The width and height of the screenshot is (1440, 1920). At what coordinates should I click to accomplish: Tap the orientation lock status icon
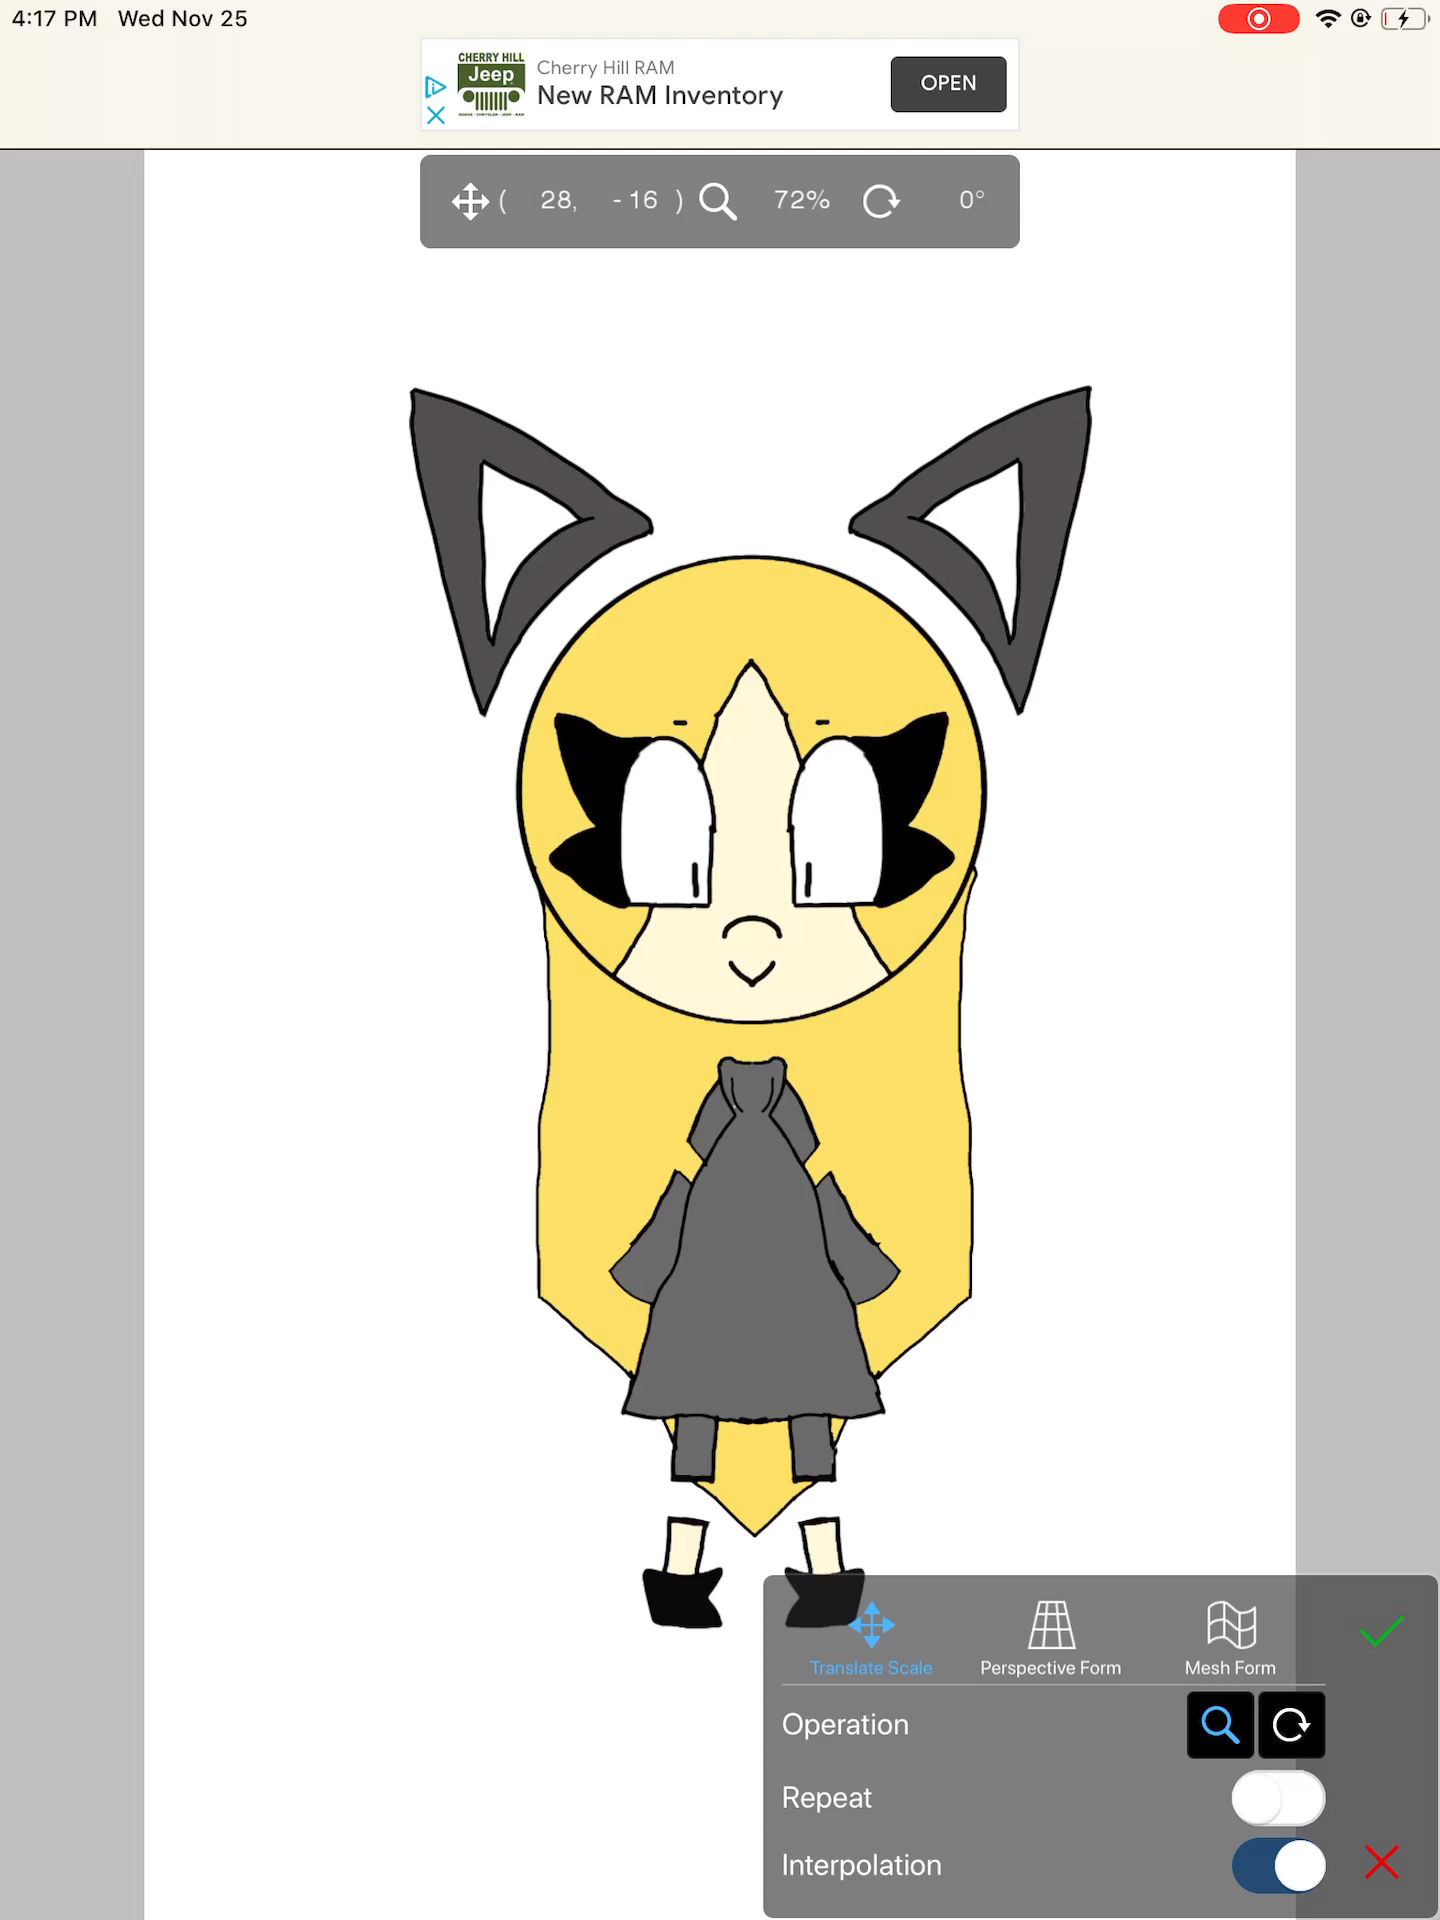coord(1361,18)
